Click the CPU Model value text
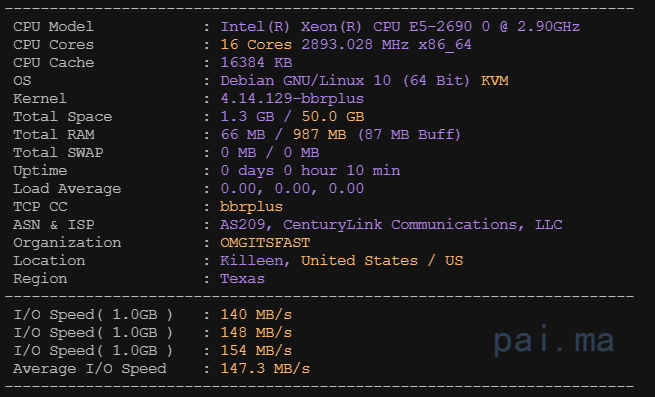Screen dimensions: 655x397 point(400,27)
